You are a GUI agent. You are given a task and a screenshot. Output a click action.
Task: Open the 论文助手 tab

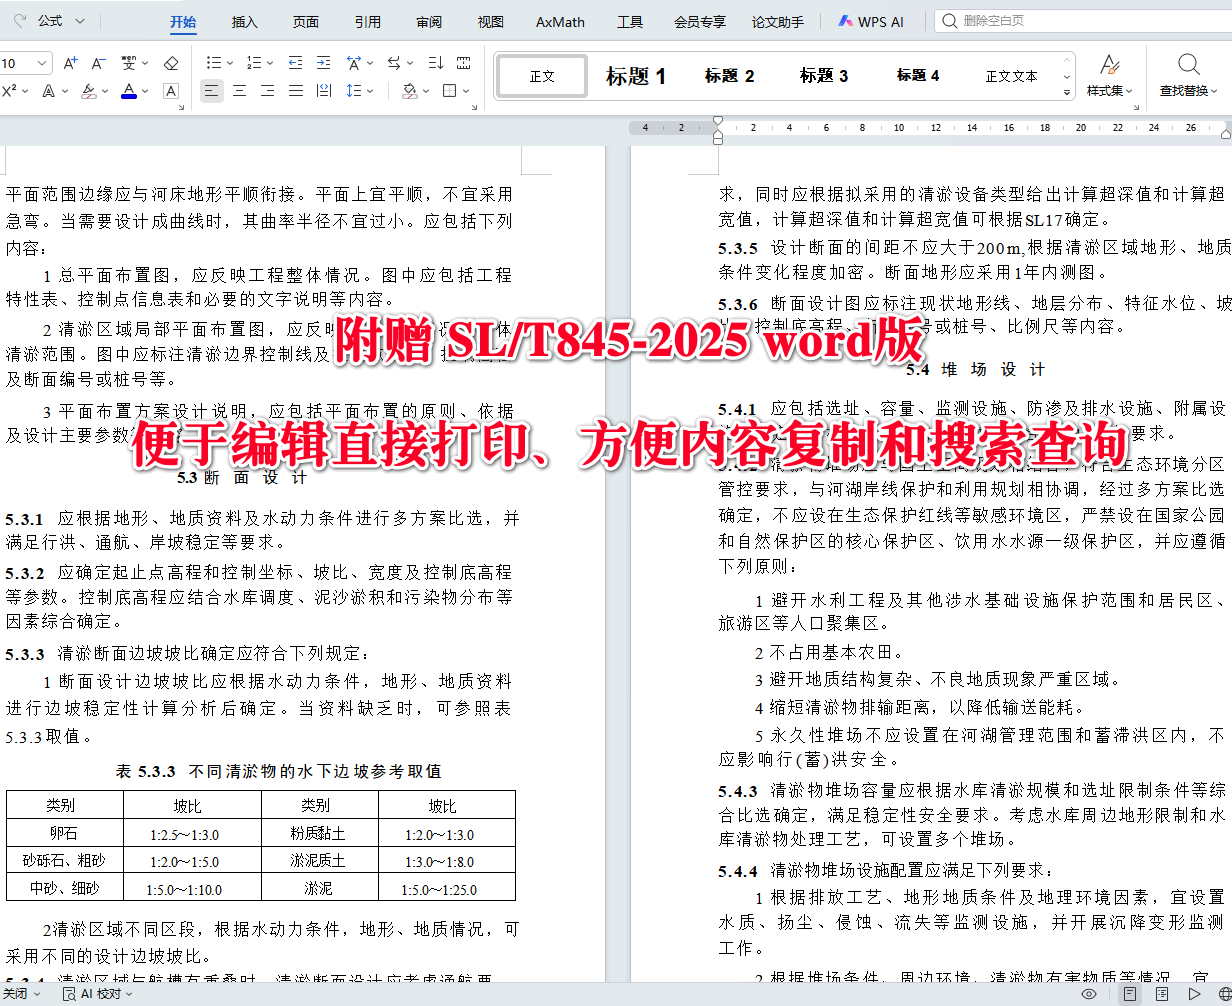pos(778,22)
